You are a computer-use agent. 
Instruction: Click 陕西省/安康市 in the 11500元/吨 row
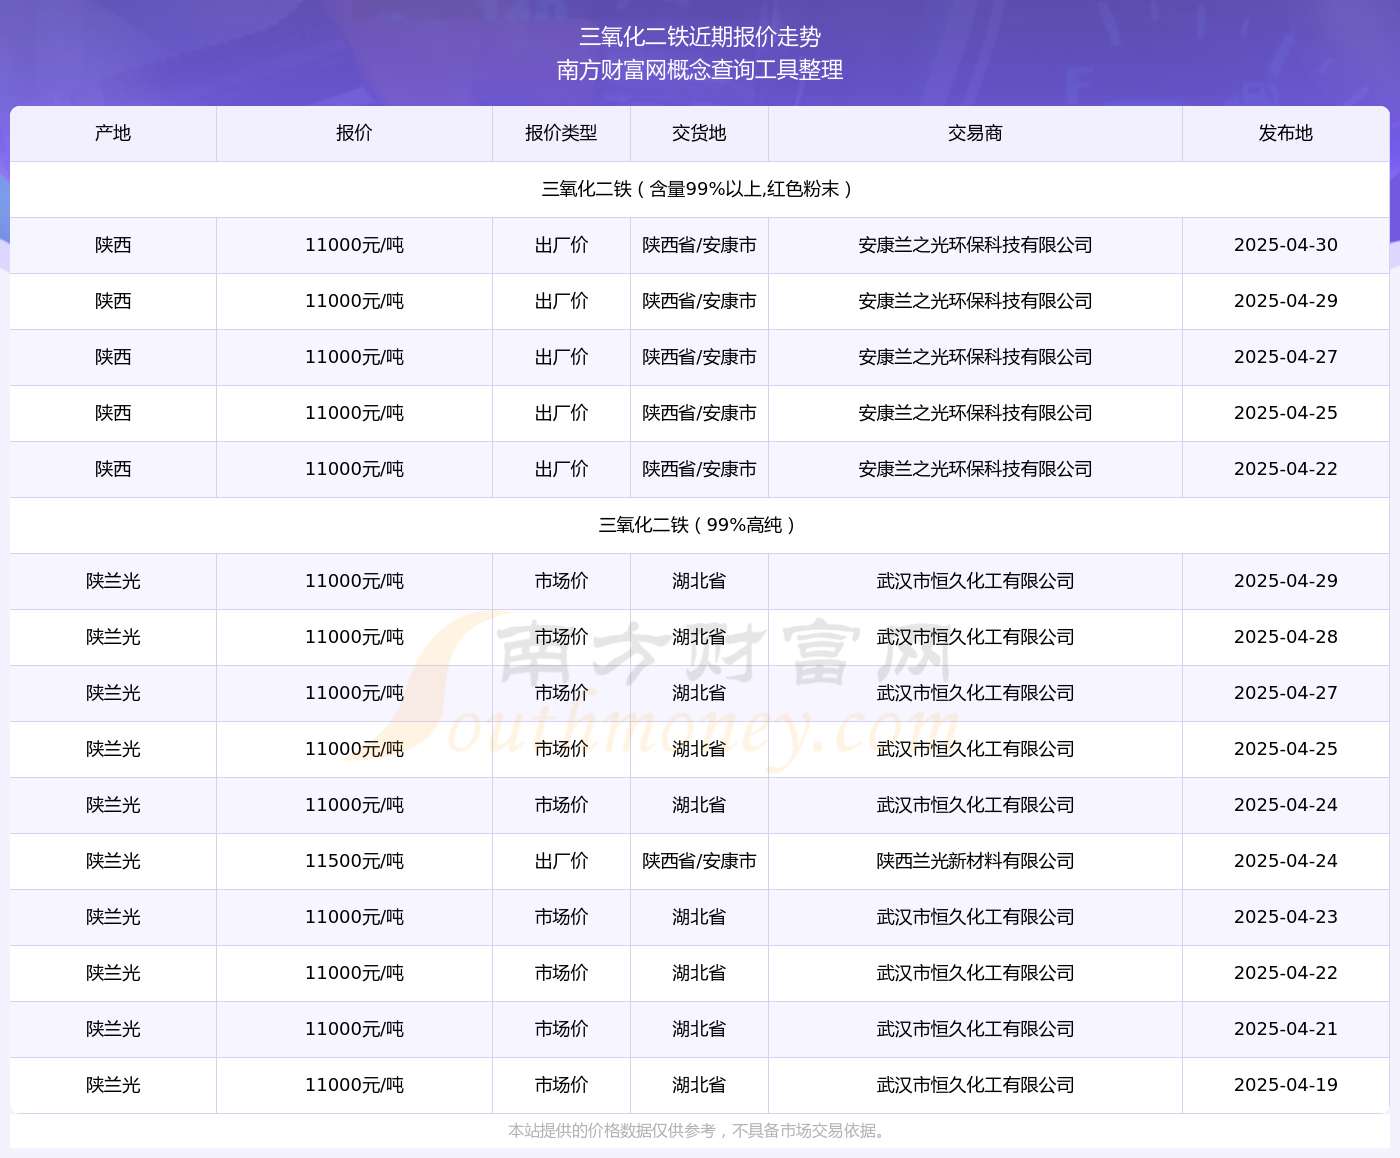(x=699, y=861)
